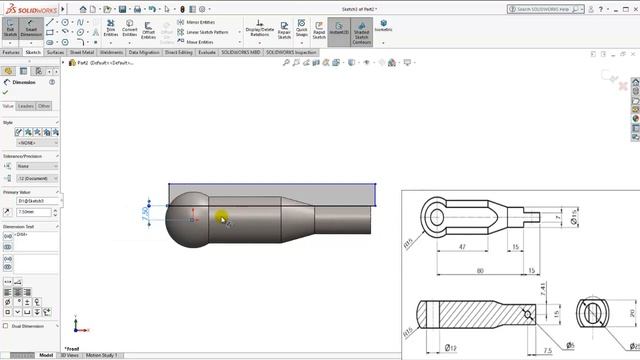Select the Mirror Entities command
640x360 pixels.
[196, 22]
